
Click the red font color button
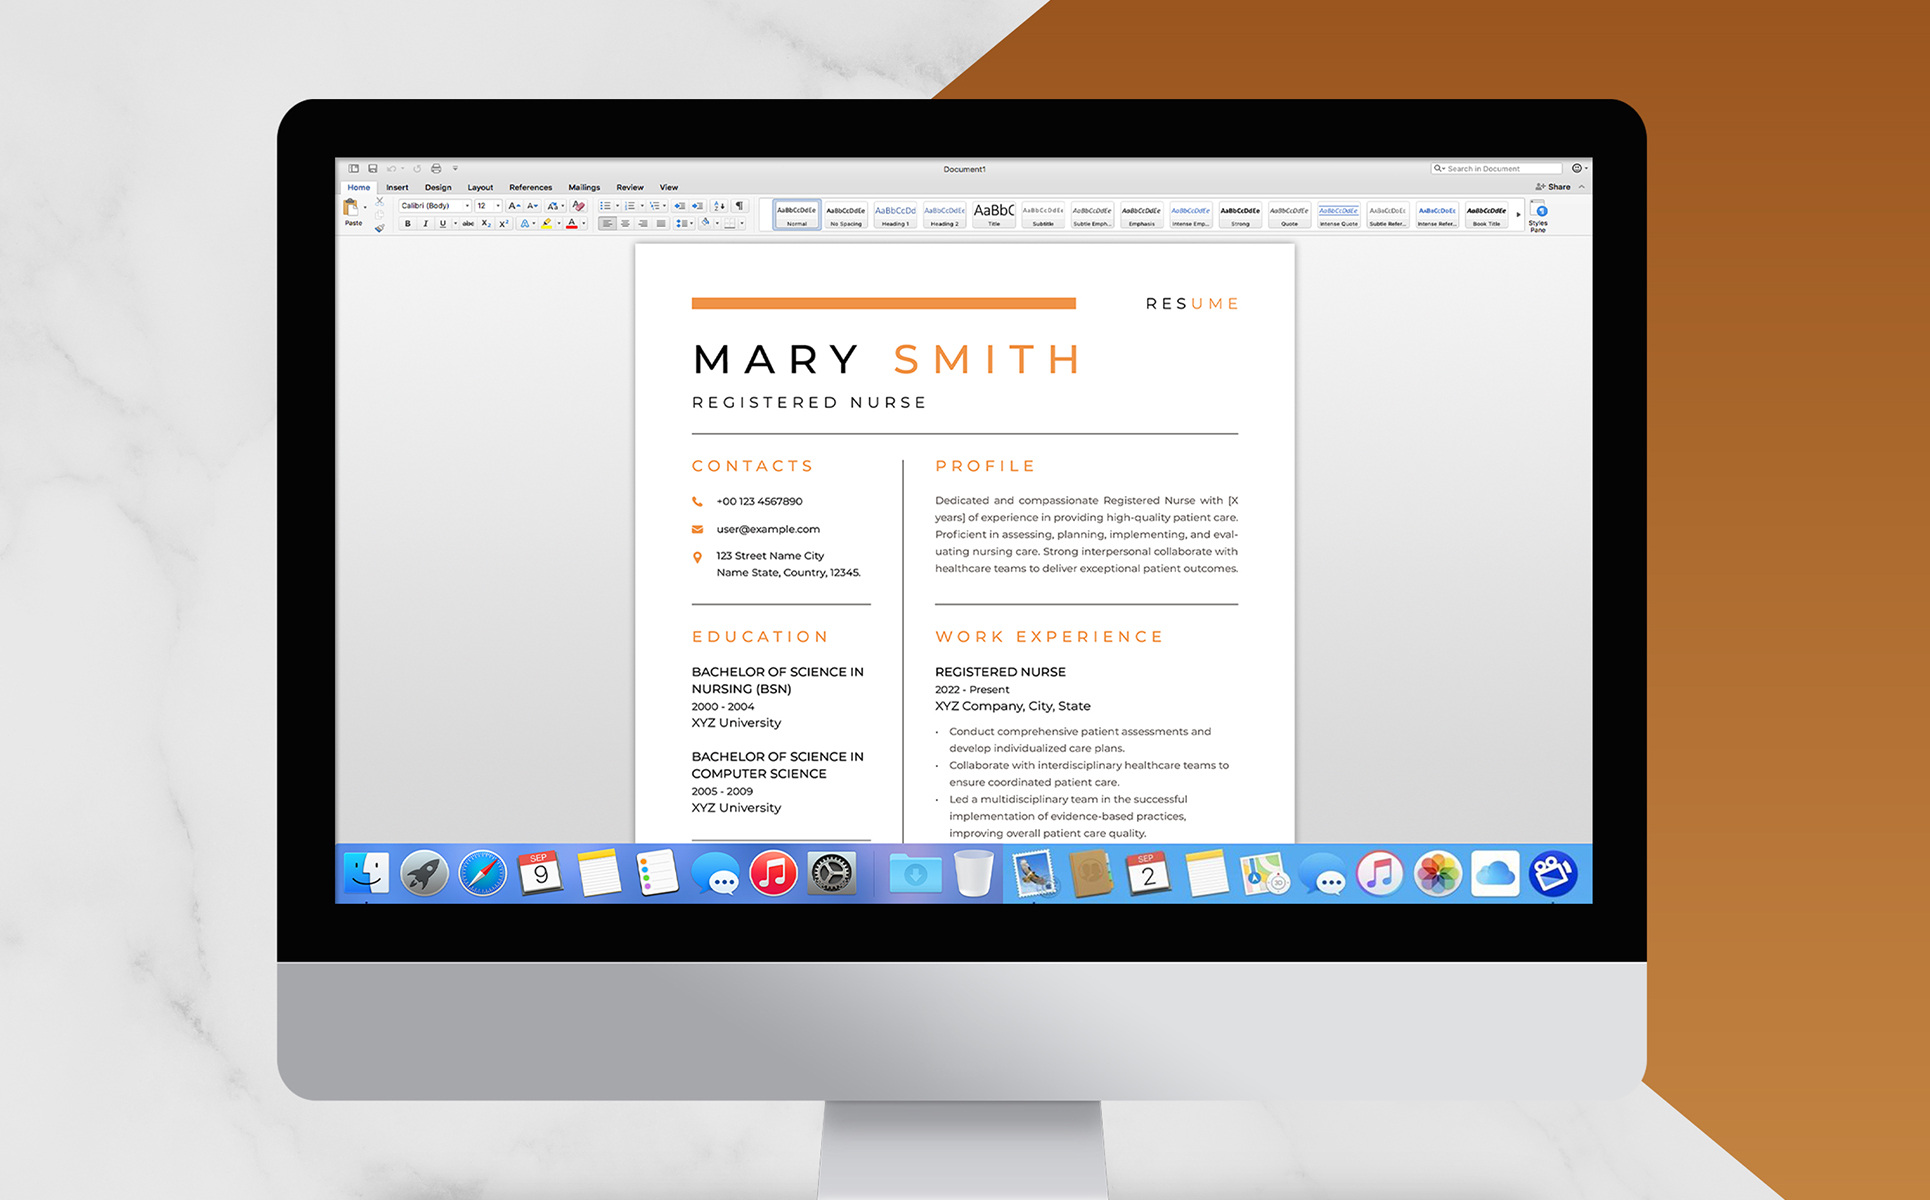coord(572,224)
